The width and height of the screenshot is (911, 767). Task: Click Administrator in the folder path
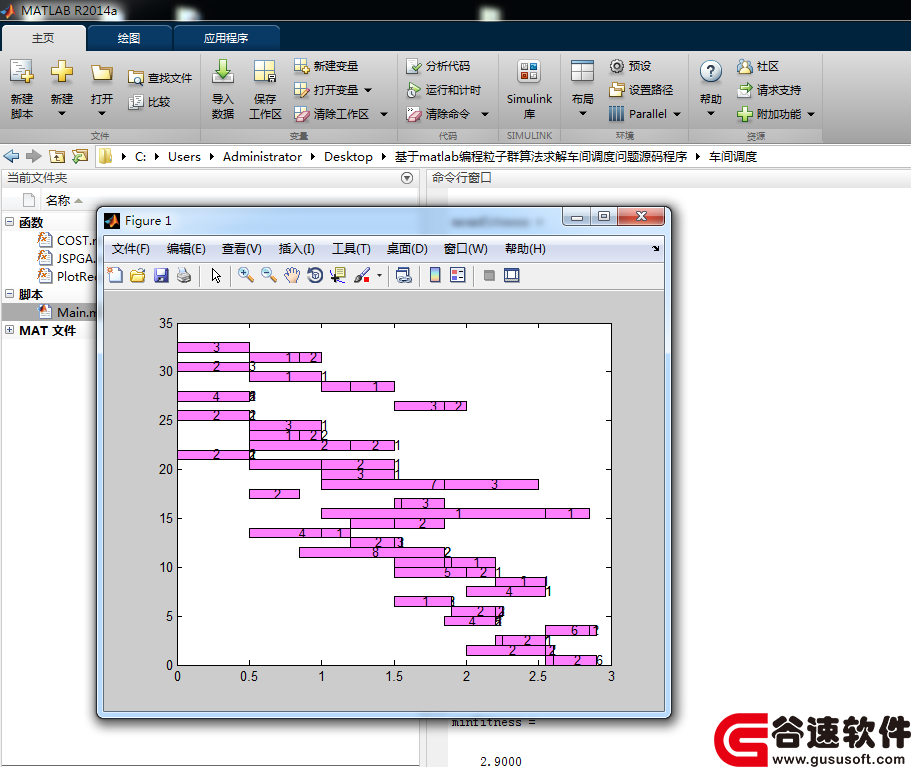click(x=262, y=156)
